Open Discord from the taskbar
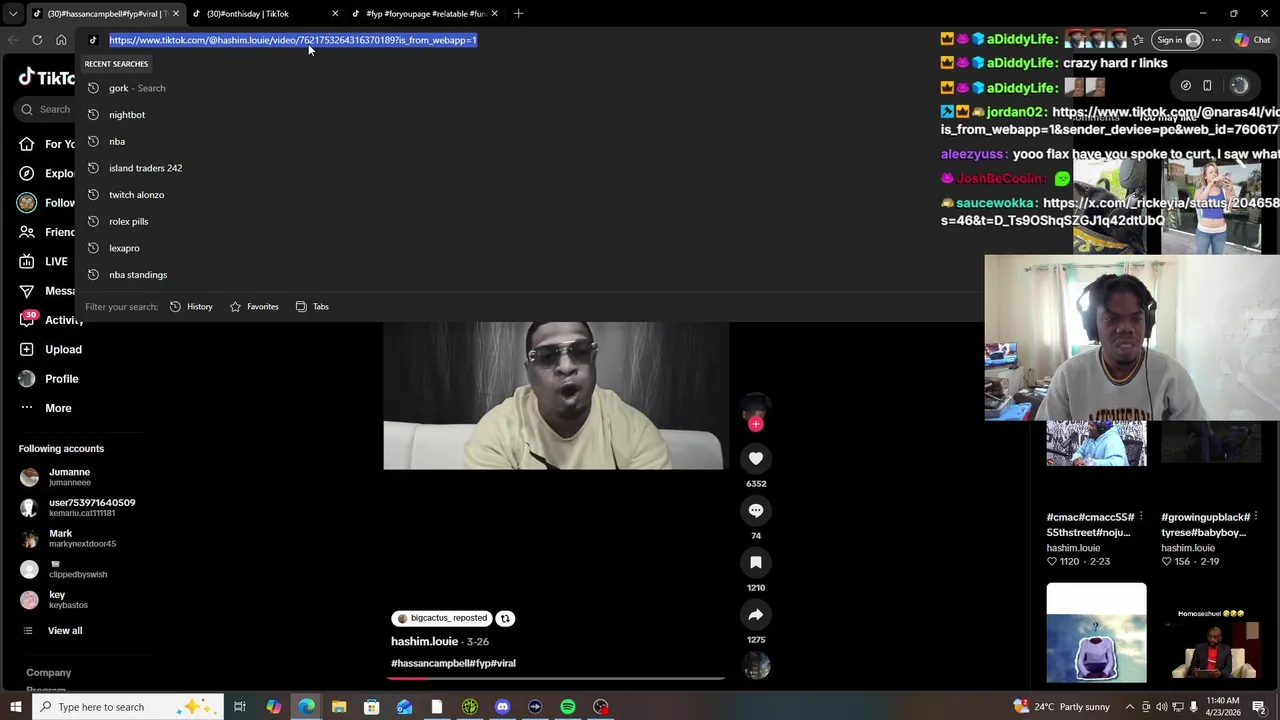 (x=503, y=707)
